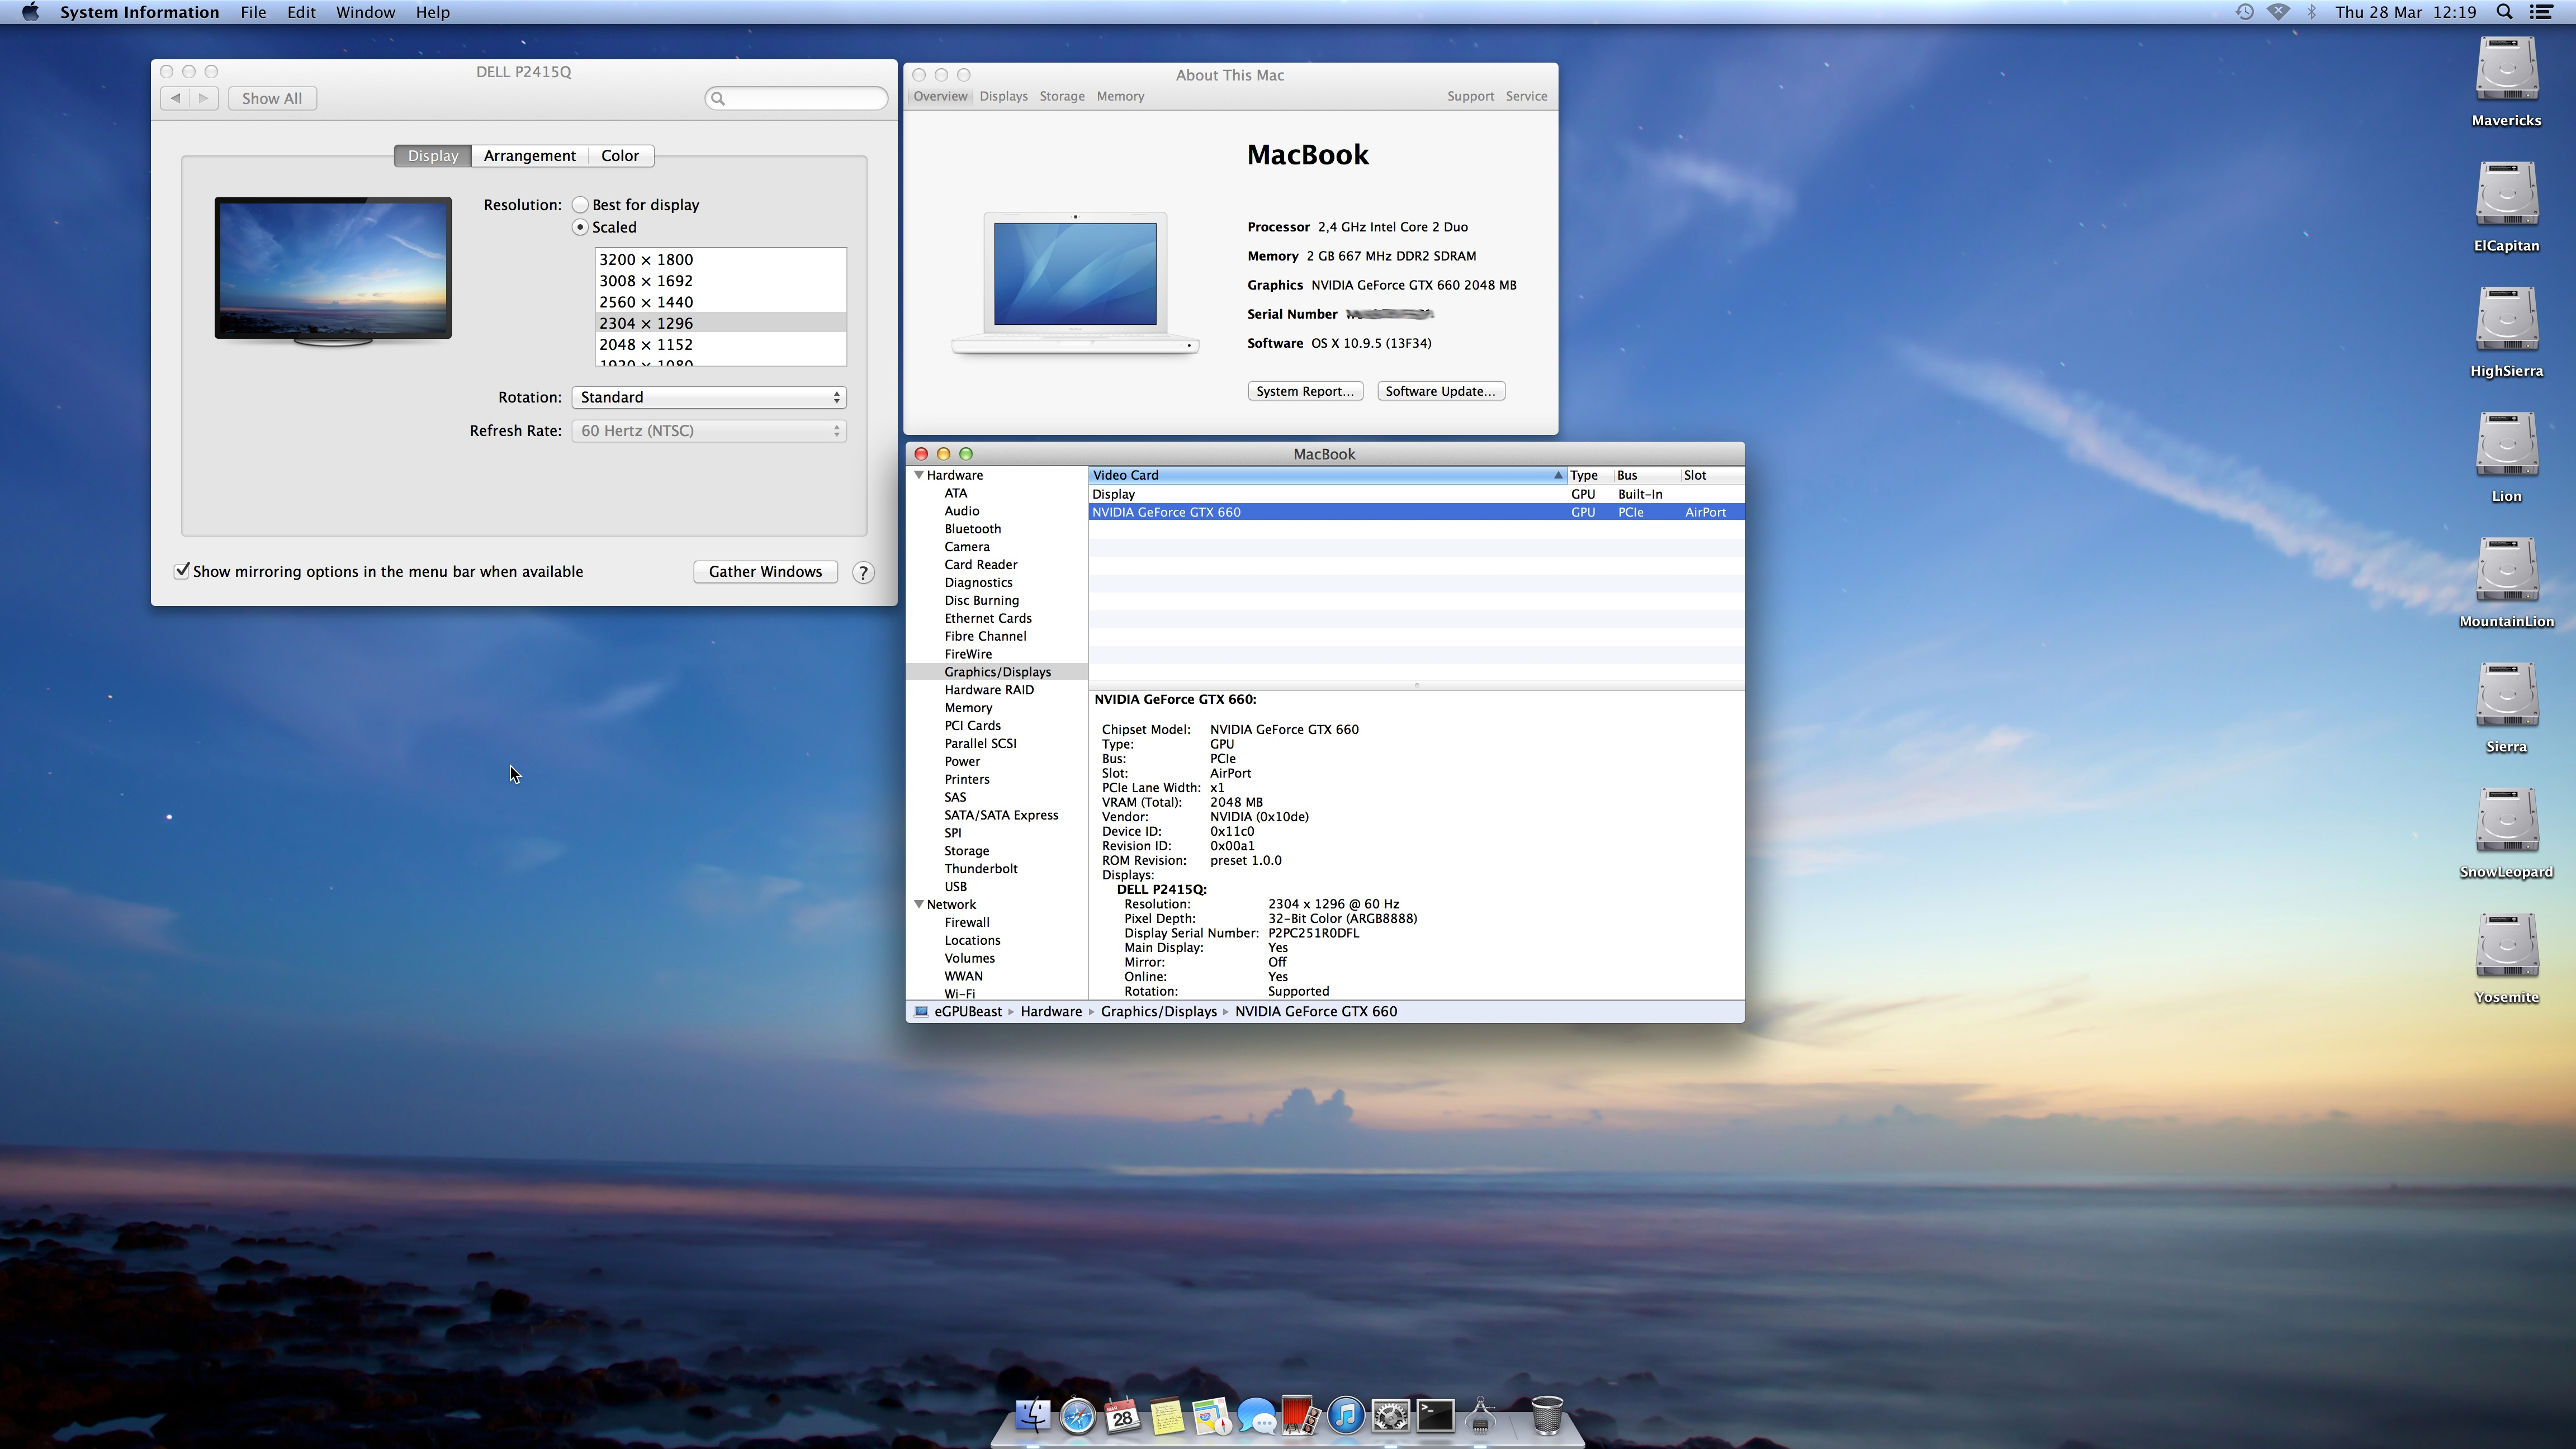Viewport: 2576px width, 1449px height.
Task: Collapse the Network tree section
Action: (918, 904)
